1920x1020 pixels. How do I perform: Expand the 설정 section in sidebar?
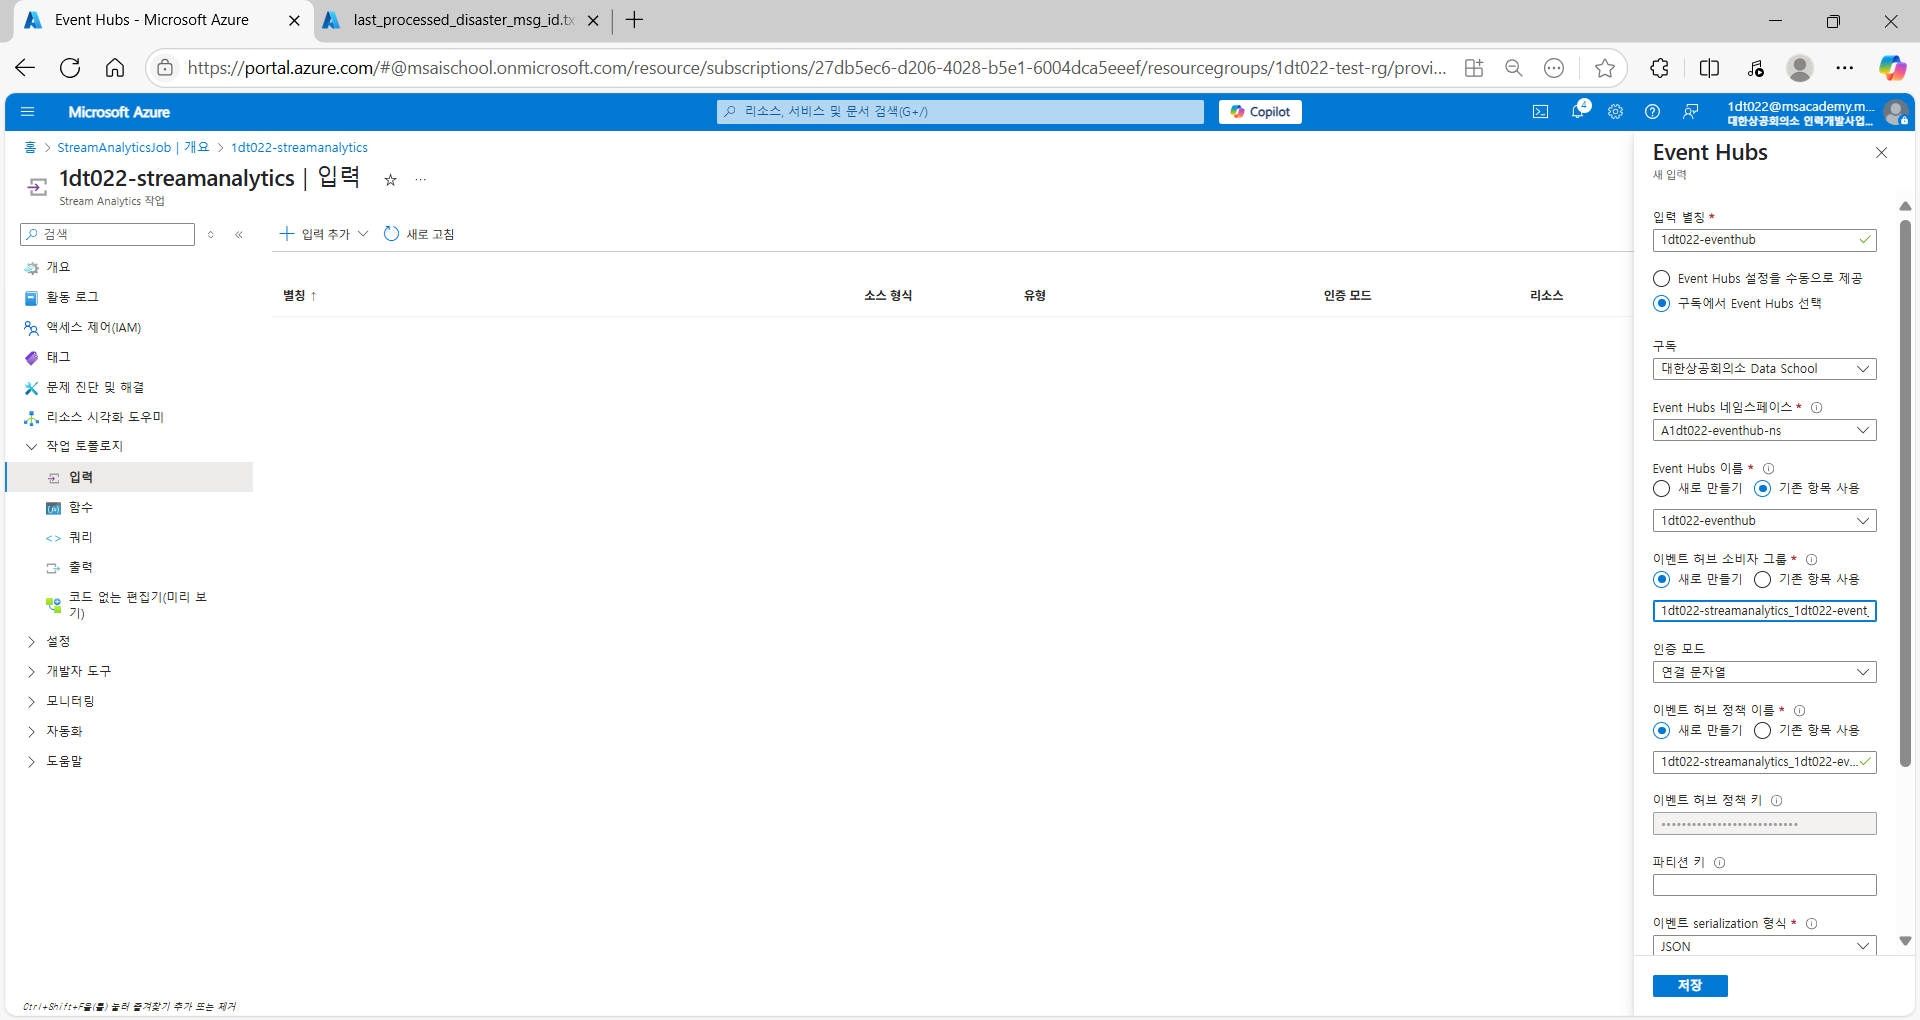(x=31, y=642)
